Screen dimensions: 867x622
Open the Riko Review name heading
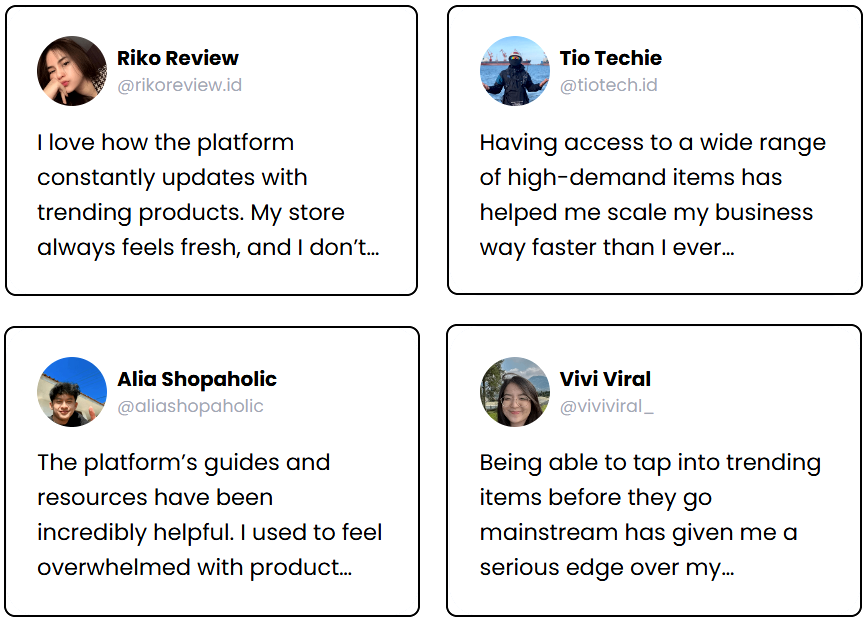pyautogui.click(x=177, y=58)
